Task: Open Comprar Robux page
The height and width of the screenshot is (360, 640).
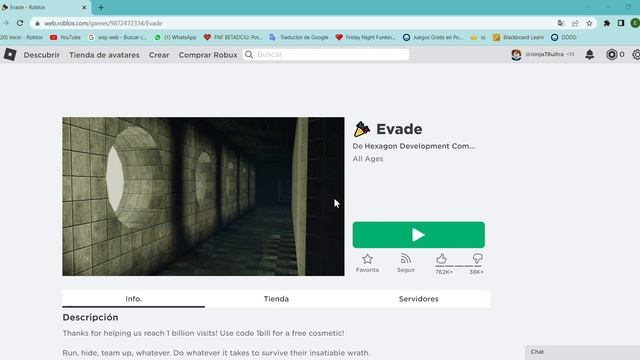Action: [x=208, y=55]
